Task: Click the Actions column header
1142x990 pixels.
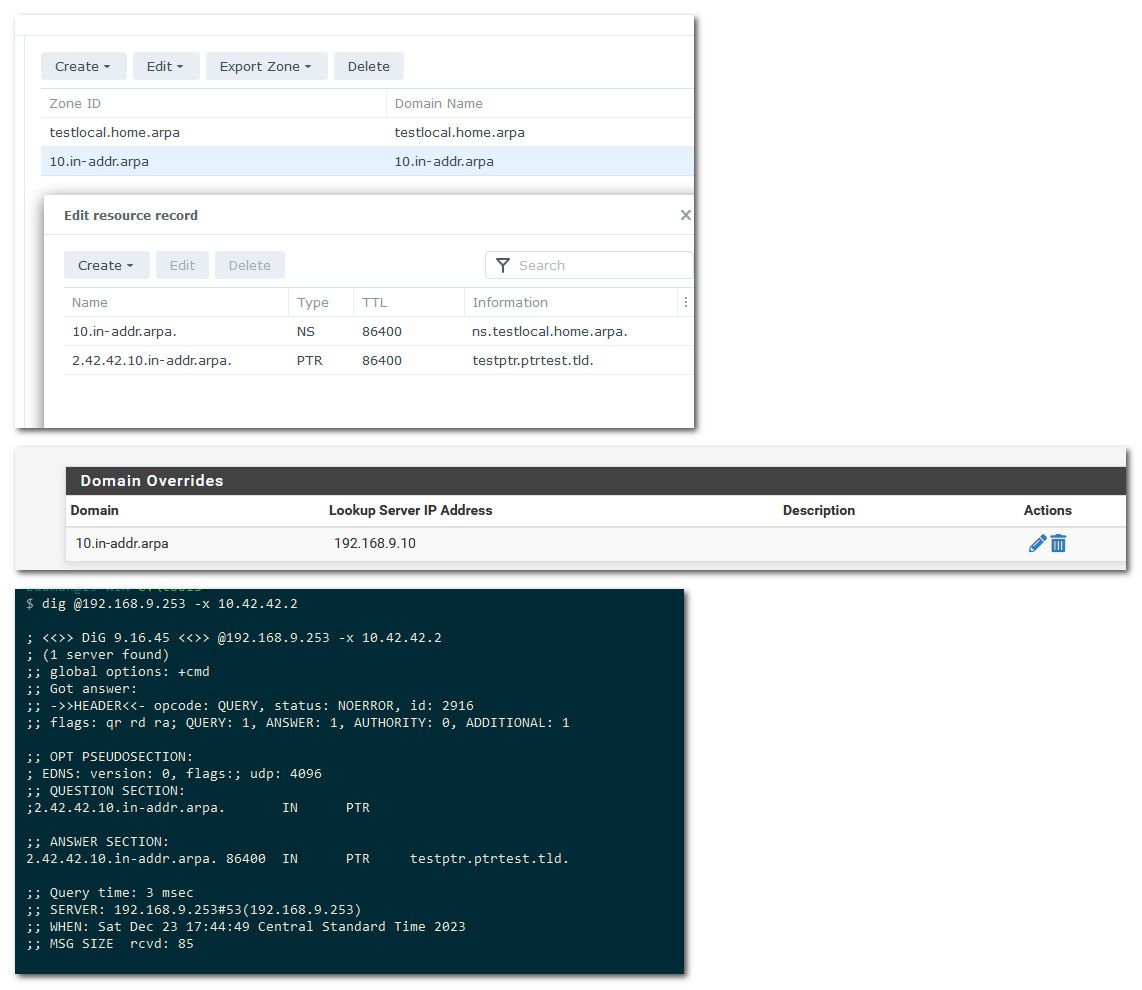Action: click(x=1047, y=511)
